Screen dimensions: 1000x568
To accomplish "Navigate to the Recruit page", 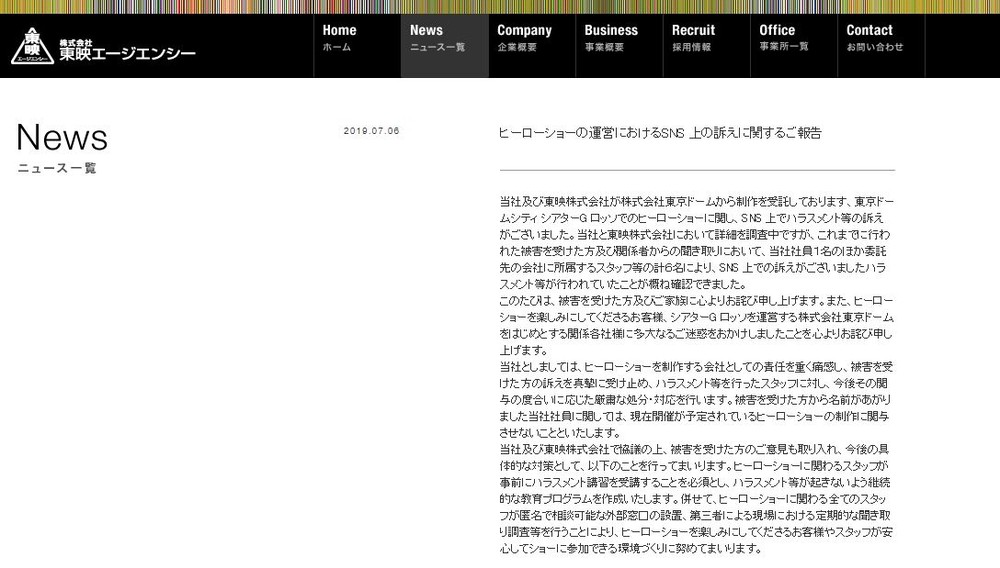I will click(693, 38).
